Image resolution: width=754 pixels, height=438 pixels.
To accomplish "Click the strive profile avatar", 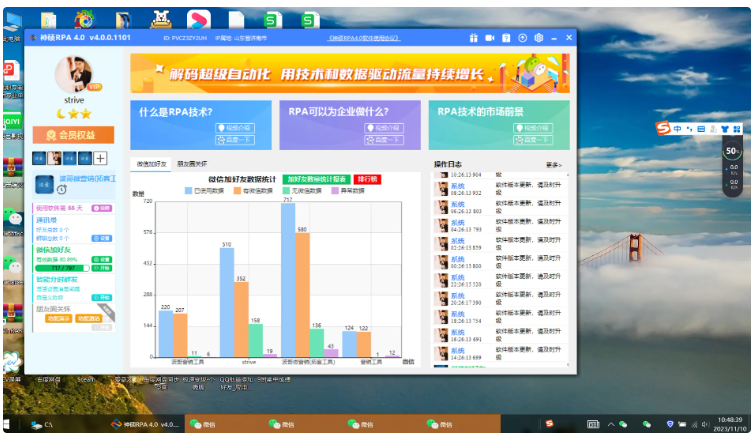I will tap(74, 75).
